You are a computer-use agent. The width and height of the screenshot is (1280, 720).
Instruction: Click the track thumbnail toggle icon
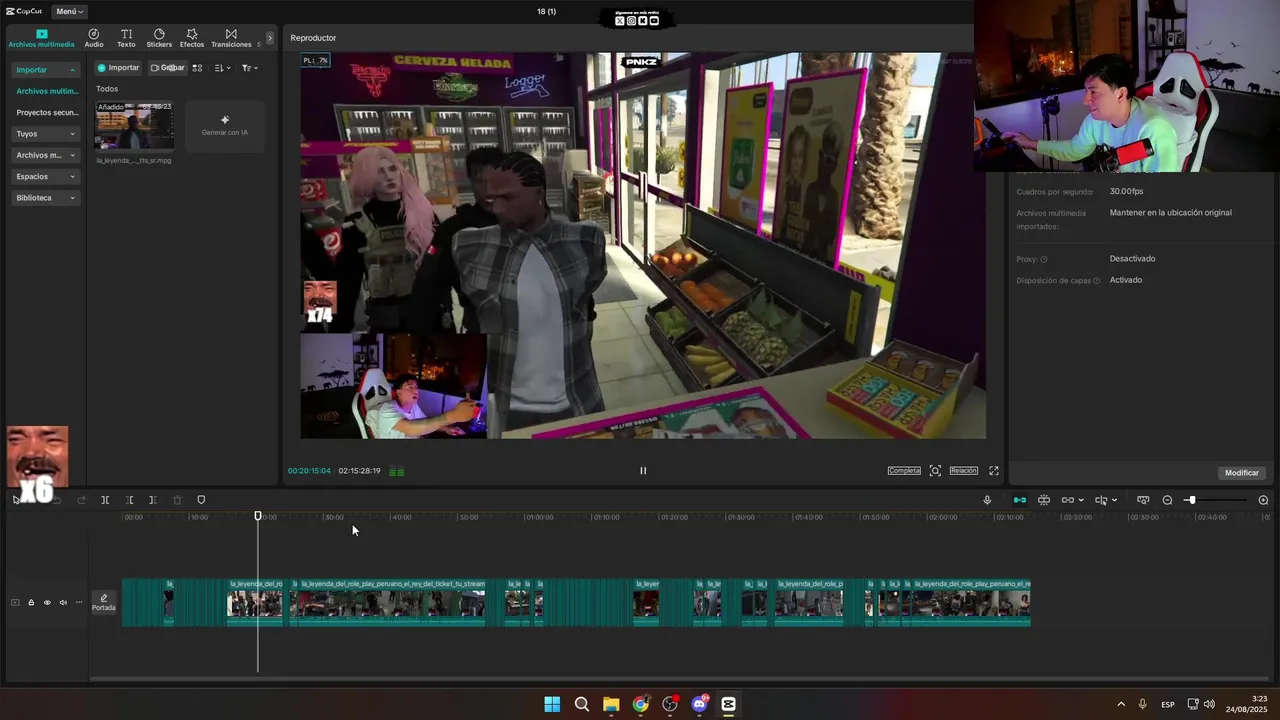[15, 603]
